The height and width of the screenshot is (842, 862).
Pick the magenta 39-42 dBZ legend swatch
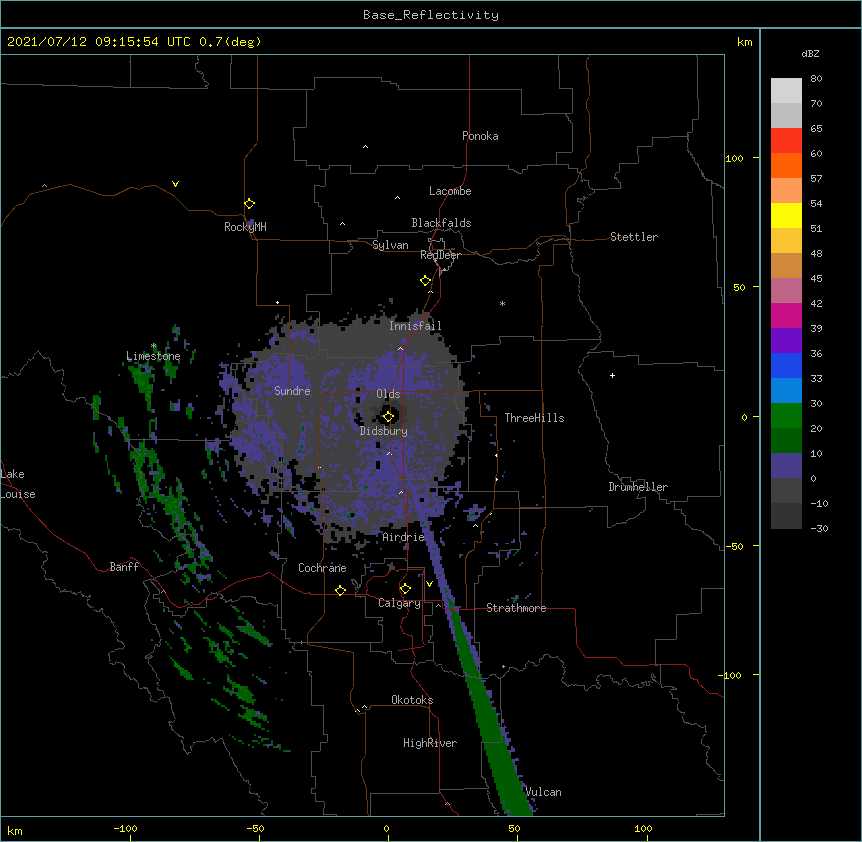pos(786,315)
